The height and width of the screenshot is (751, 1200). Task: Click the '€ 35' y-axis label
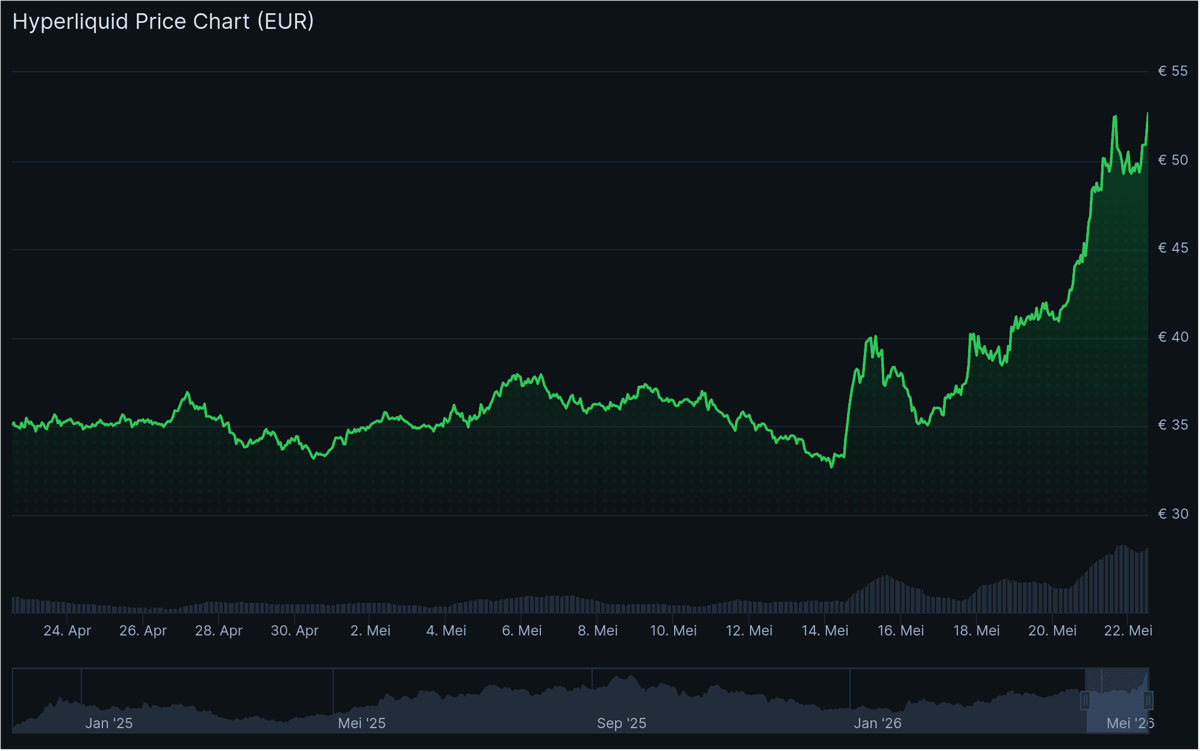coord(1173,425)
